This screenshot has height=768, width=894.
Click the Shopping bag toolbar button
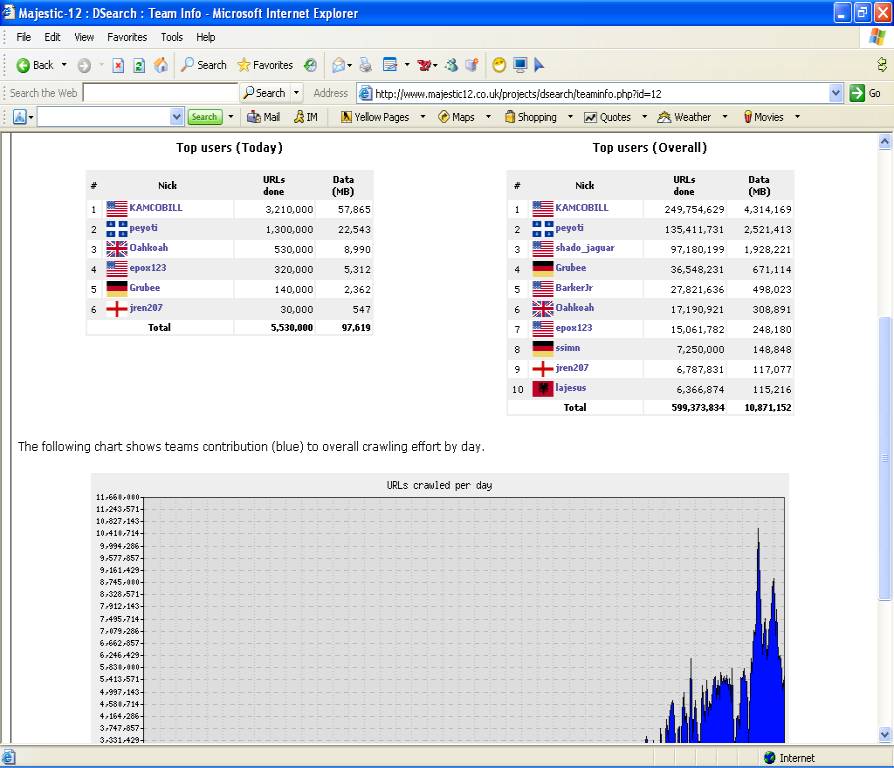tap(530, 117)
